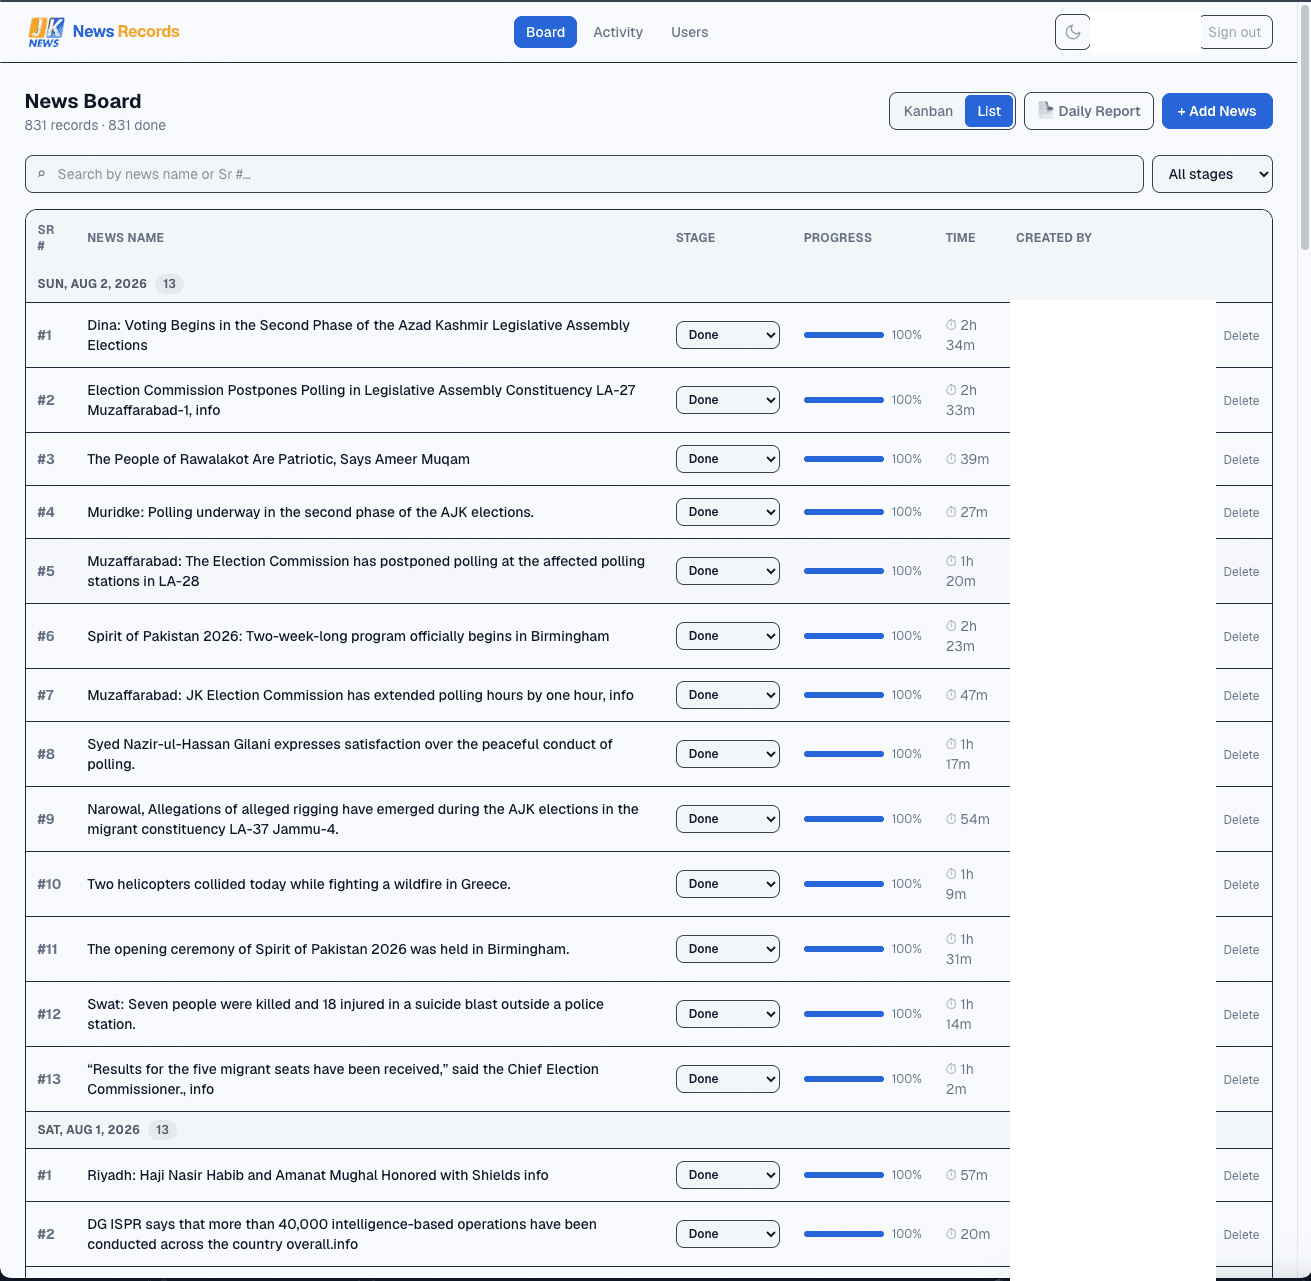
Task: Click clock icon beside 54m time
Action: click(x=951, y=819)
